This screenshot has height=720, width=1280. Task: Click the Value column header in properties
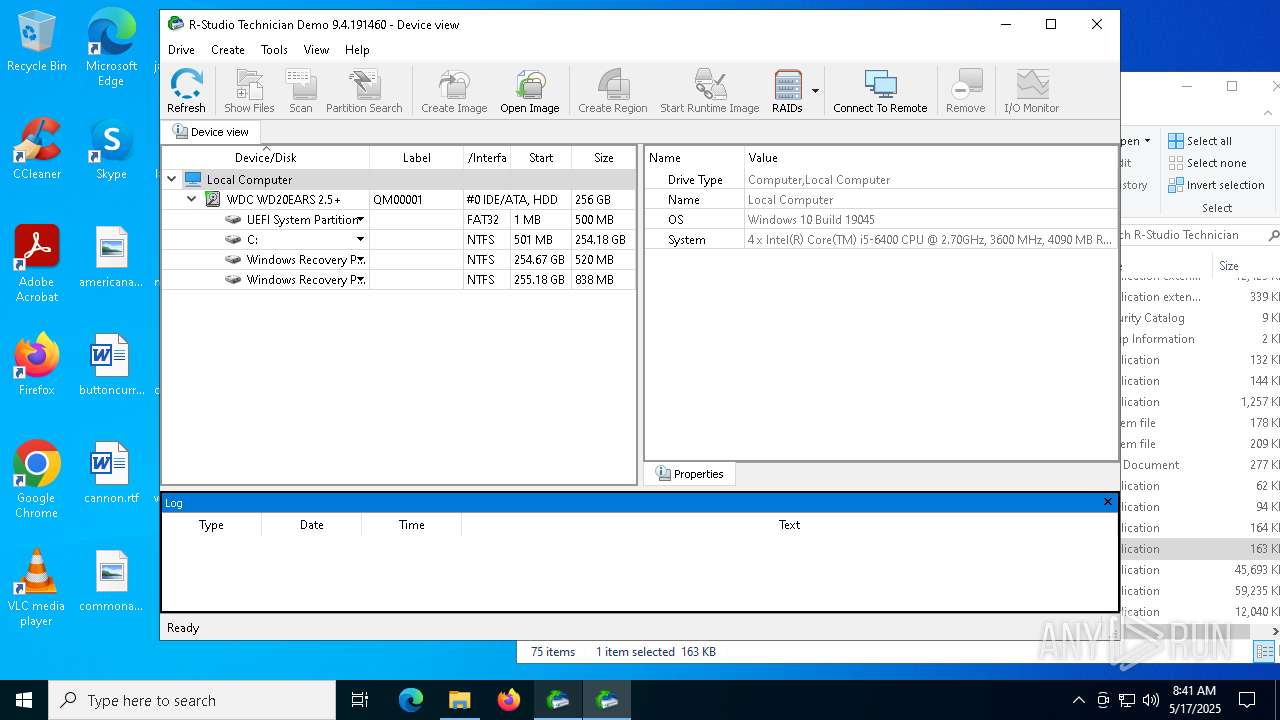[930, 158]
